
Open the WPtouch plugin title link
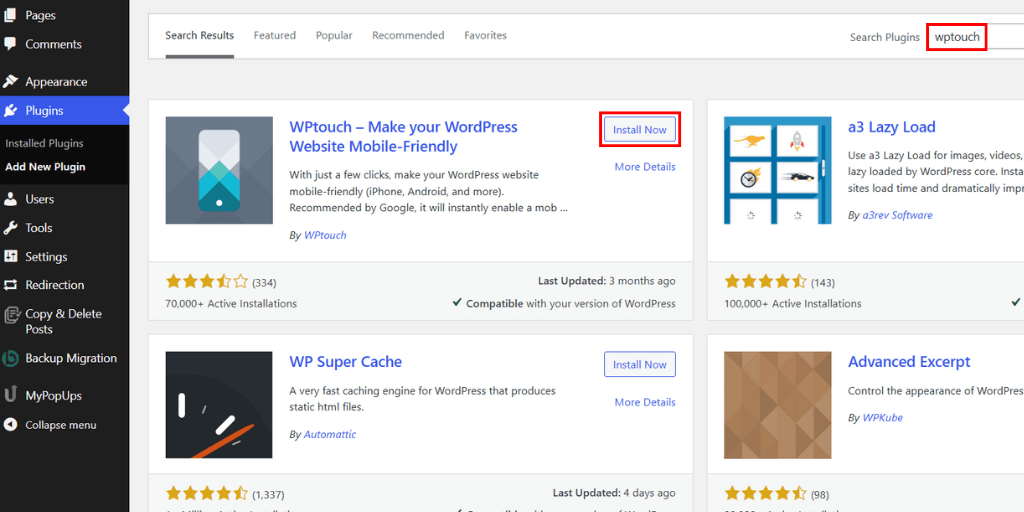pyautogui.click(x=404, y=136)
